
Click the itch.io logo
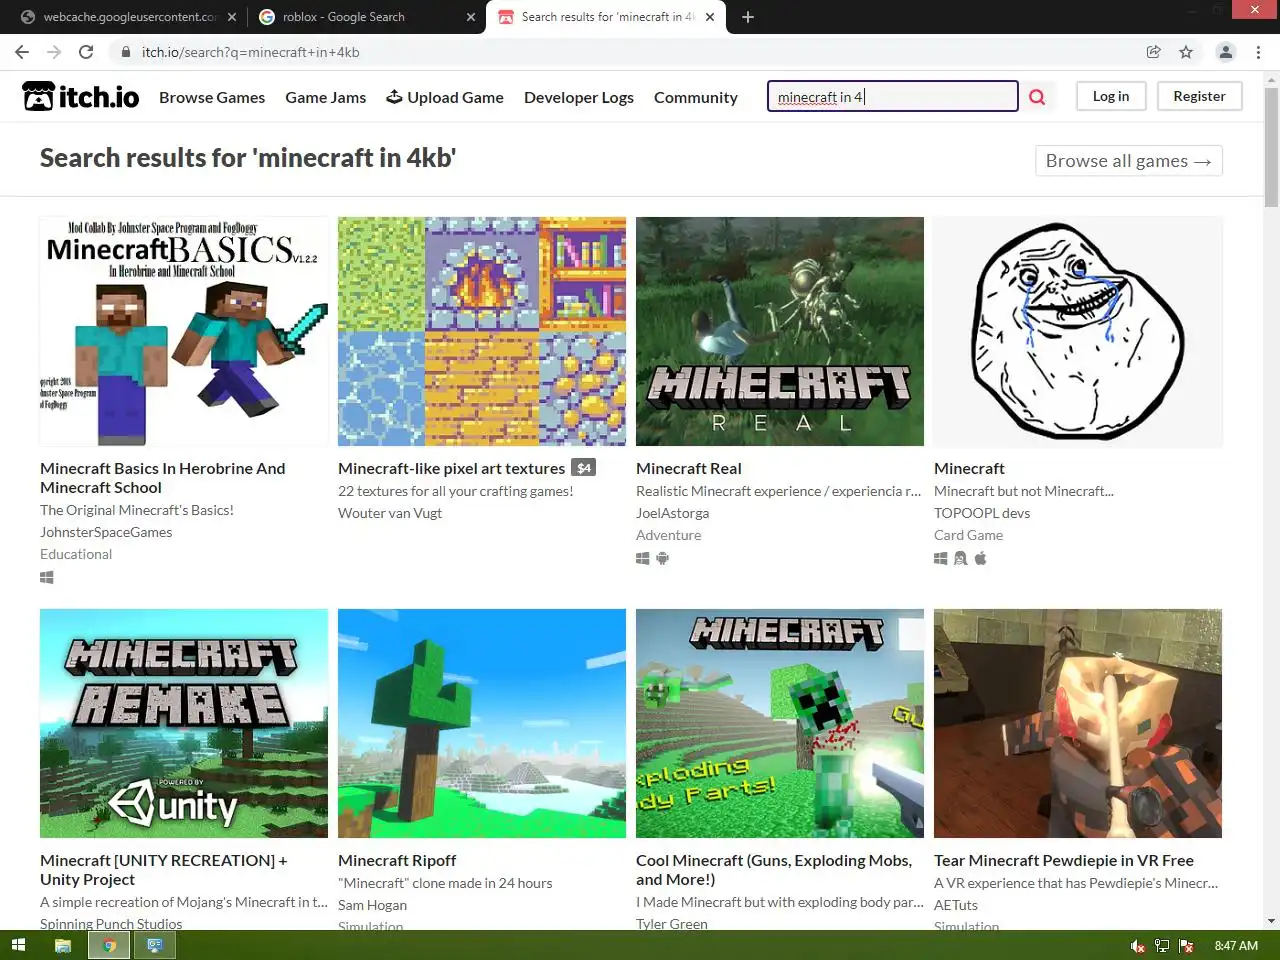coord(80,96)
